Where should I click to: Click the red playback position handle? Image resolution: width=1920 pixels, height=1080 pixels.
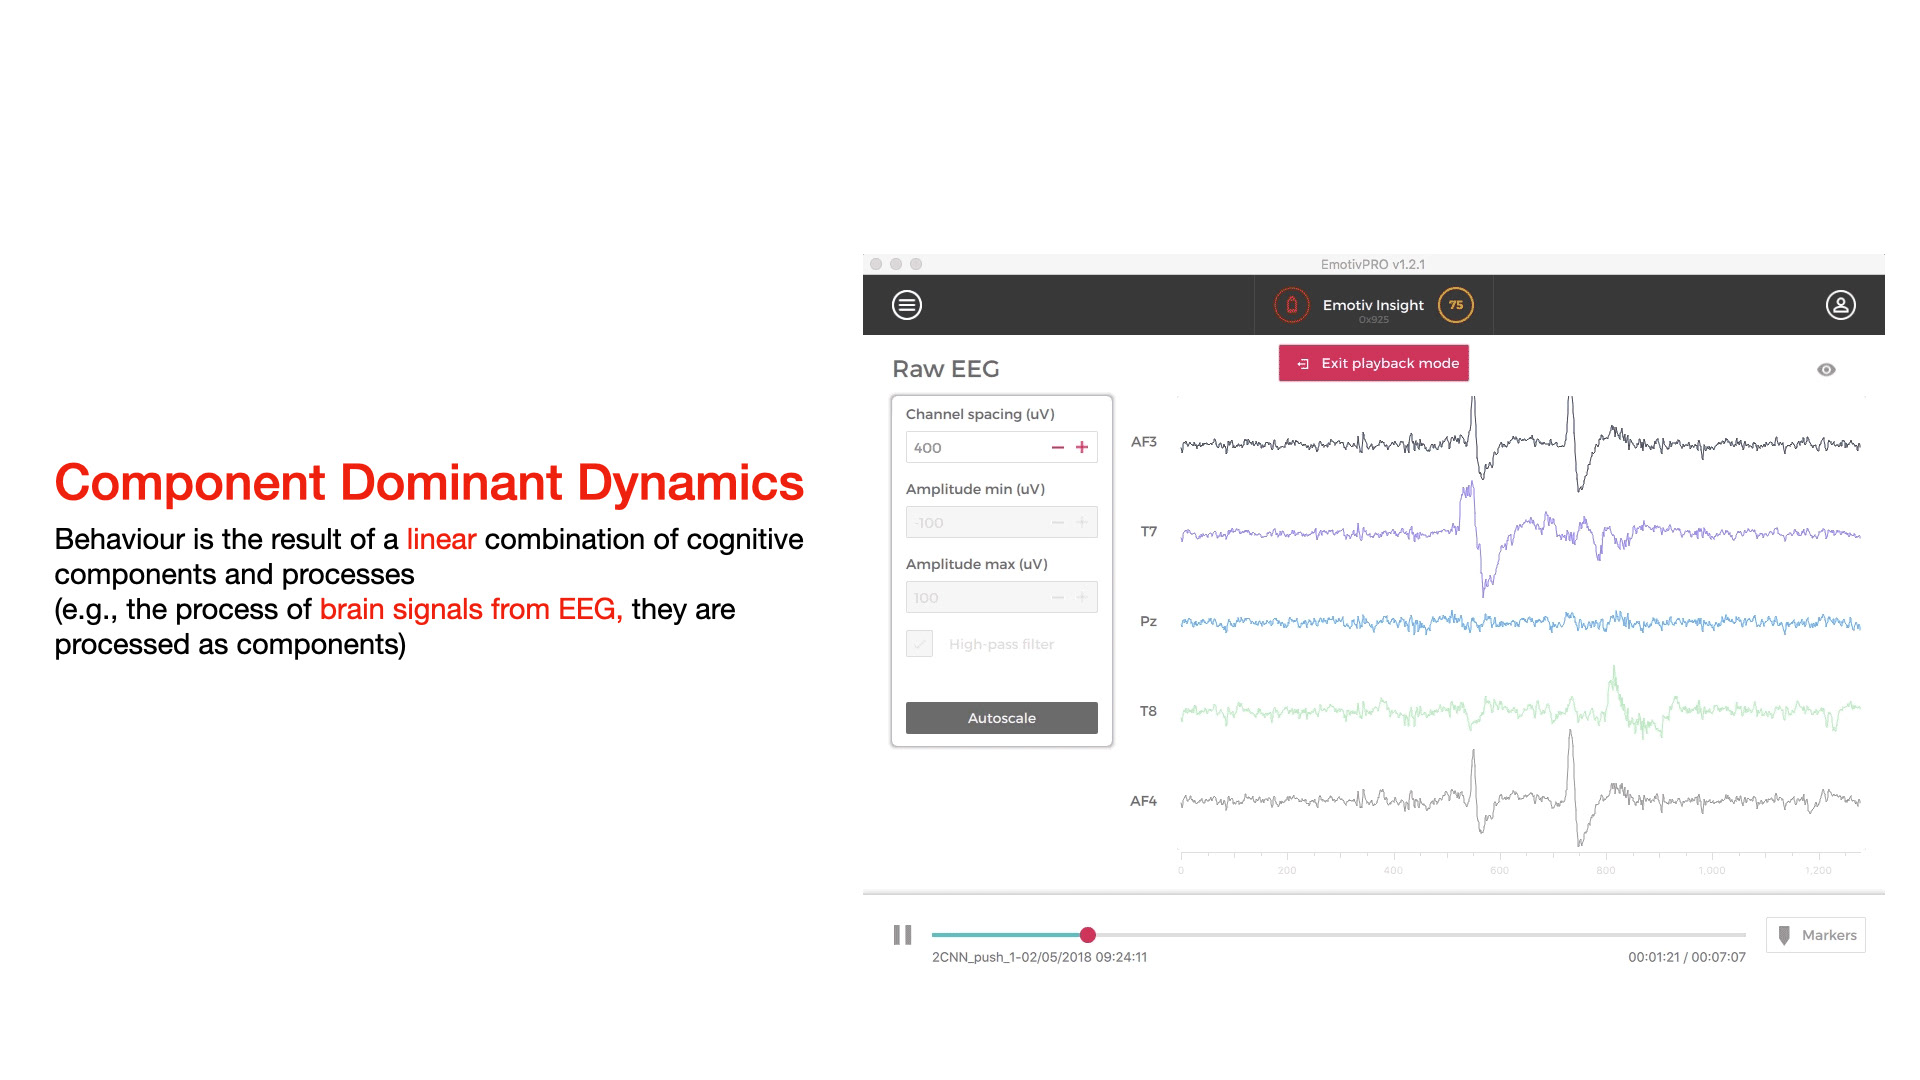pos(1088,935)
